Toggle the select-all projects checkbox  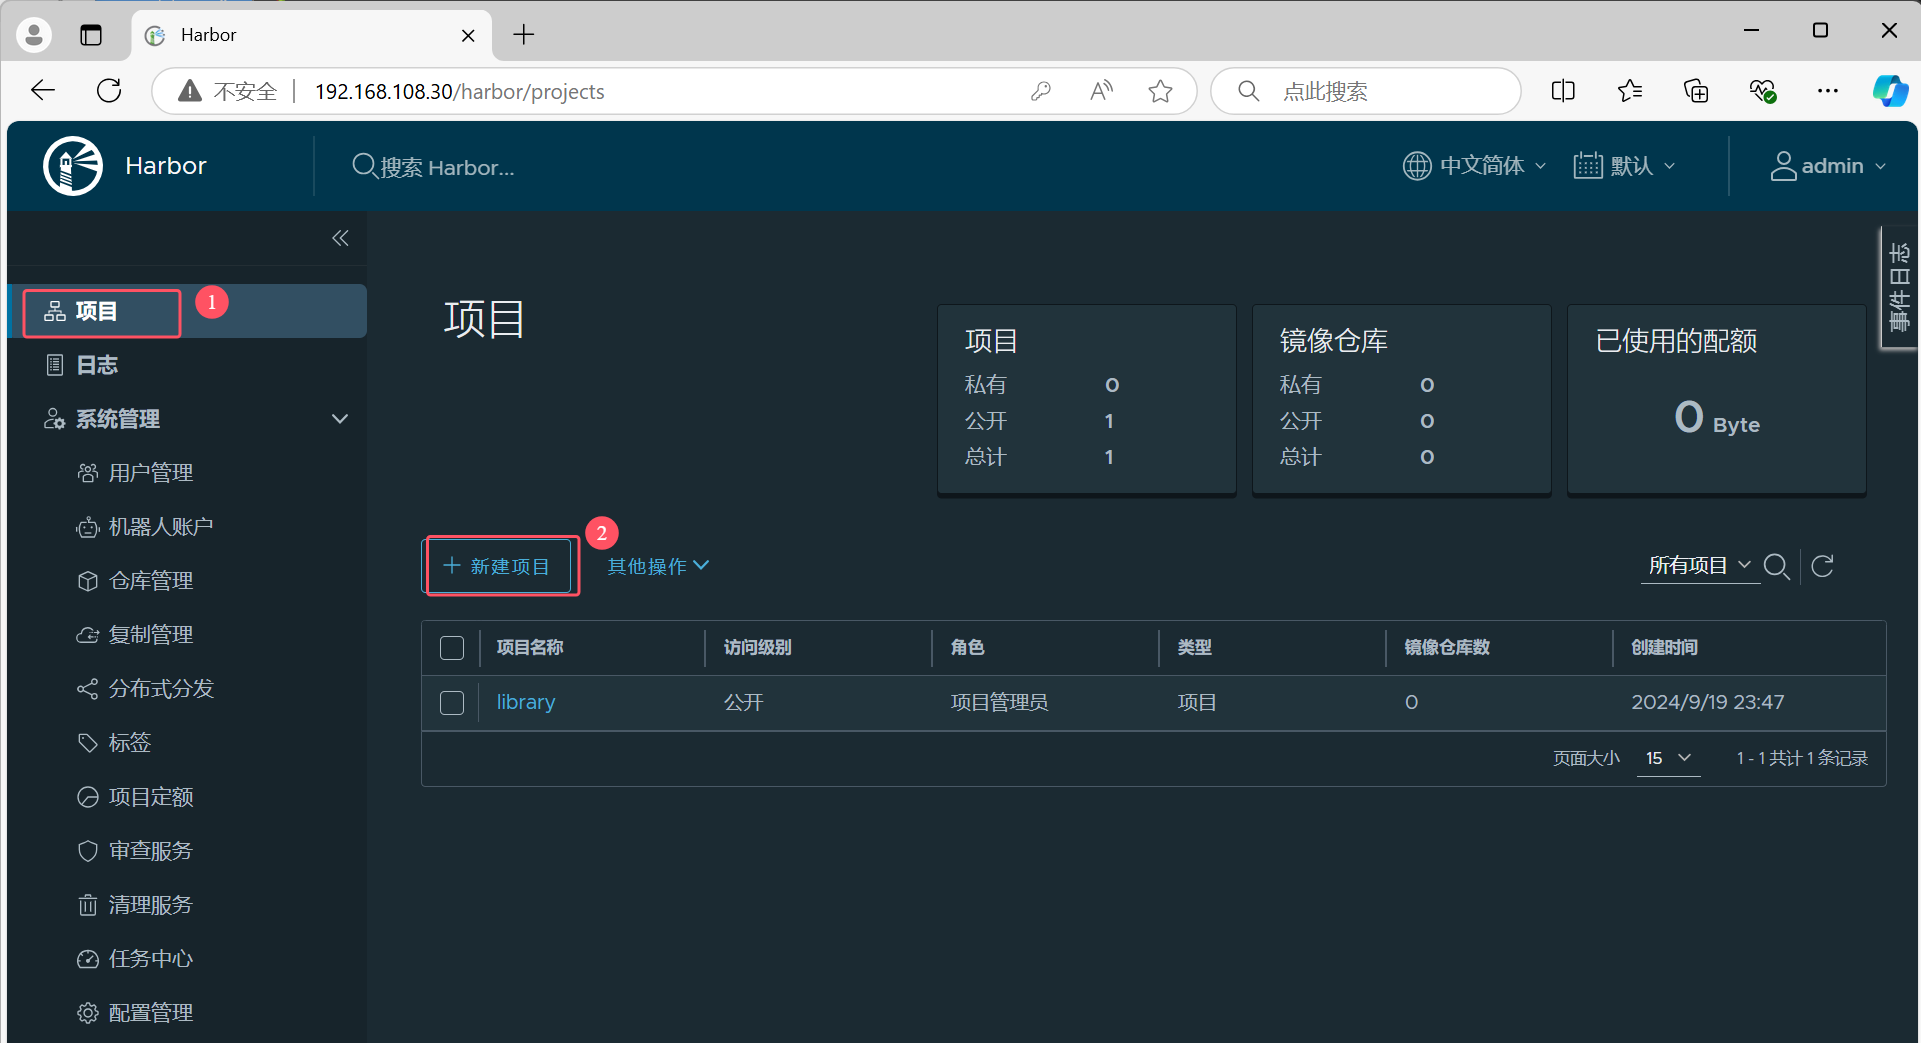pyautogui.click(x=452, y=648)
